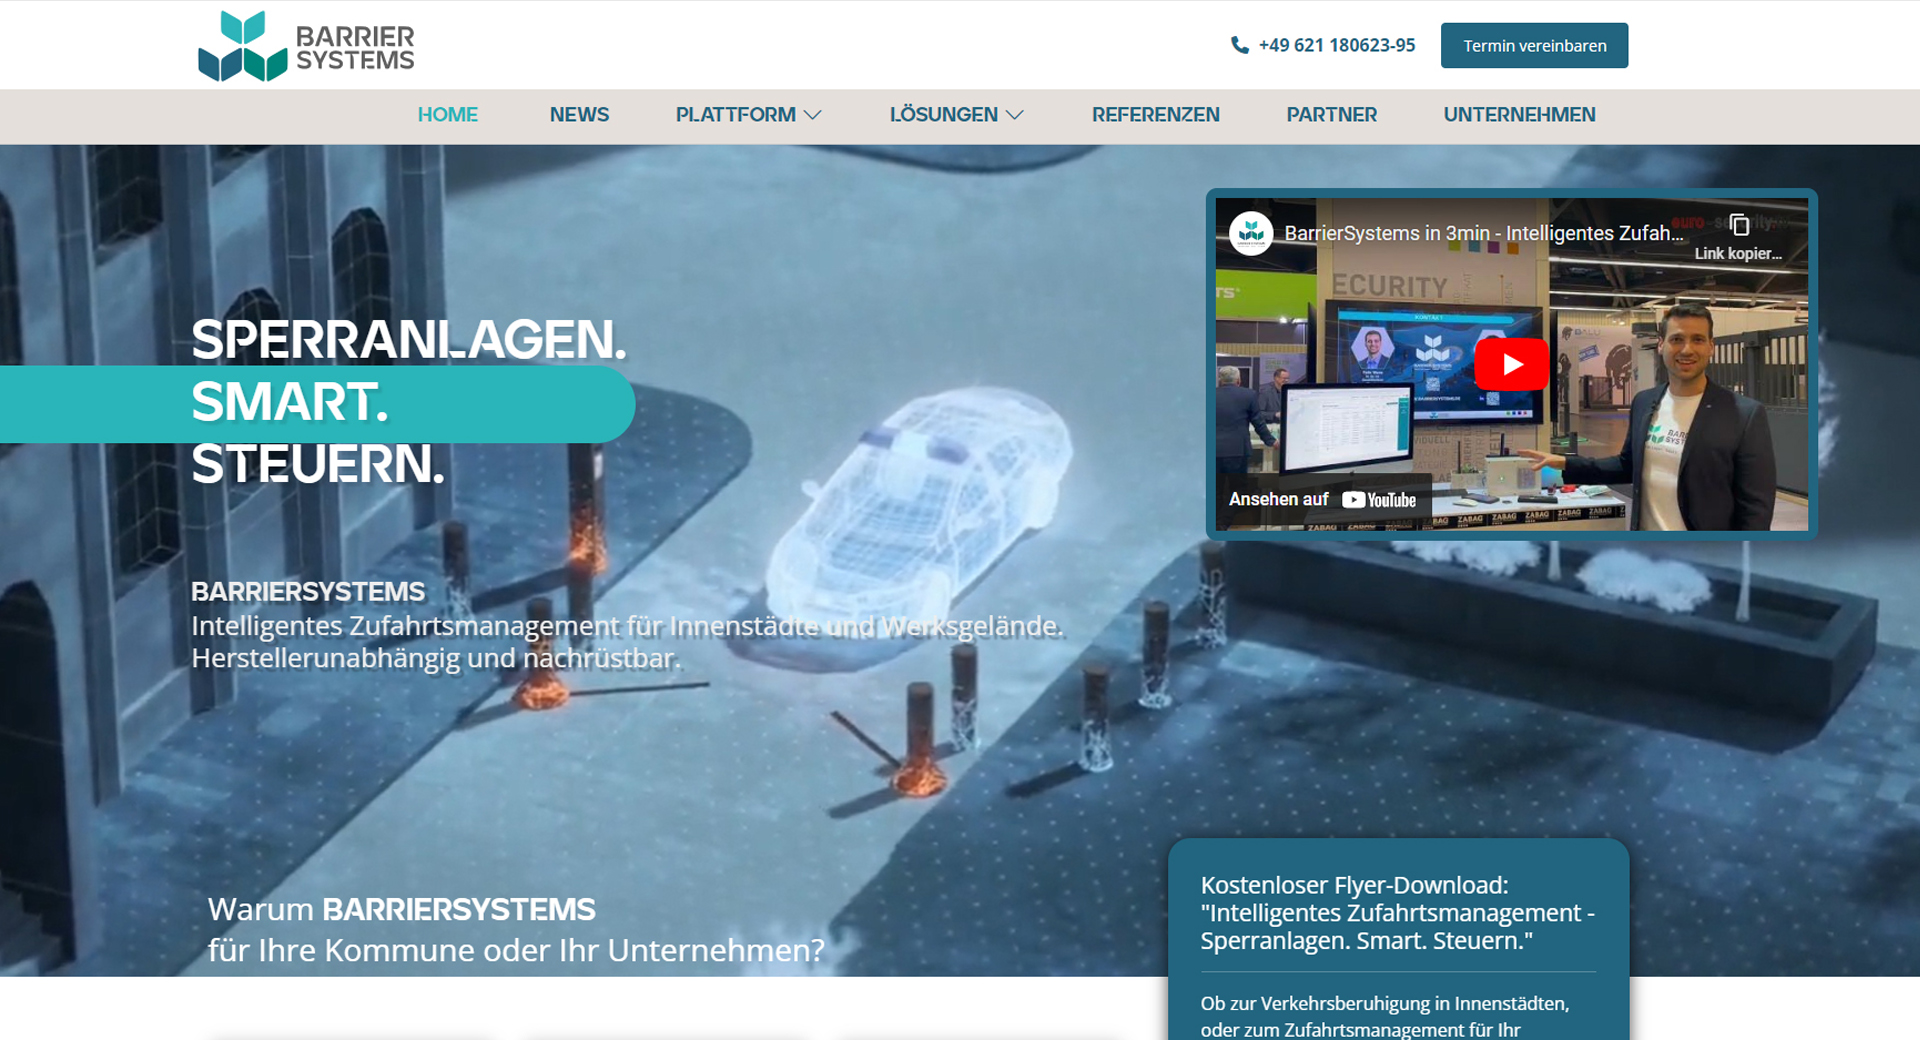Call number +49 621 180623-95

pyautogui.click(x=1336, y=45)
